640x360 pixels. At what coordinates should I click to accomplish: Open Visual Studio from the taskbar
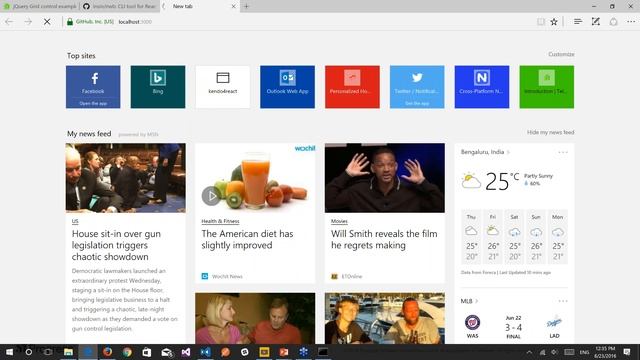click(186, 352)
